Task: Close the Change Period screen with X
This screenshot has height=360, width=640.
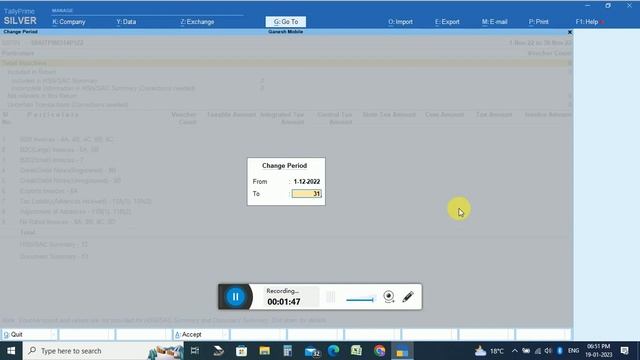Action: (570, 32)
